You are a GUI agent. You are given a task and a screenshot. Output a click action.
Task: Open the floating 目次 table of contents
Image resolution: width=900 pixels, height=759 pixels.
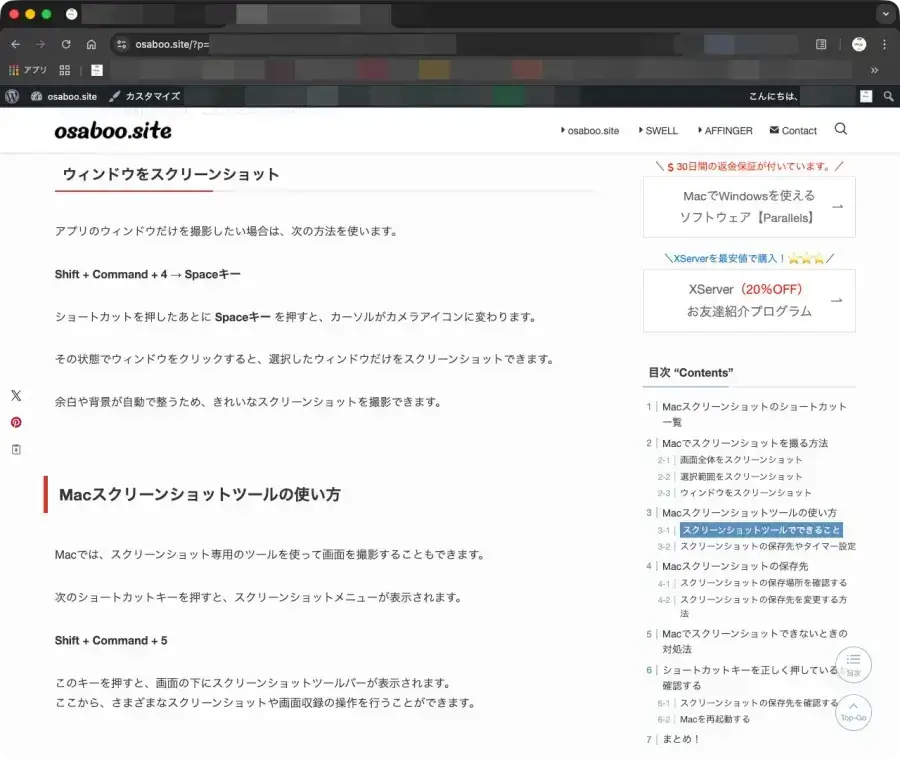pos(853,664)
